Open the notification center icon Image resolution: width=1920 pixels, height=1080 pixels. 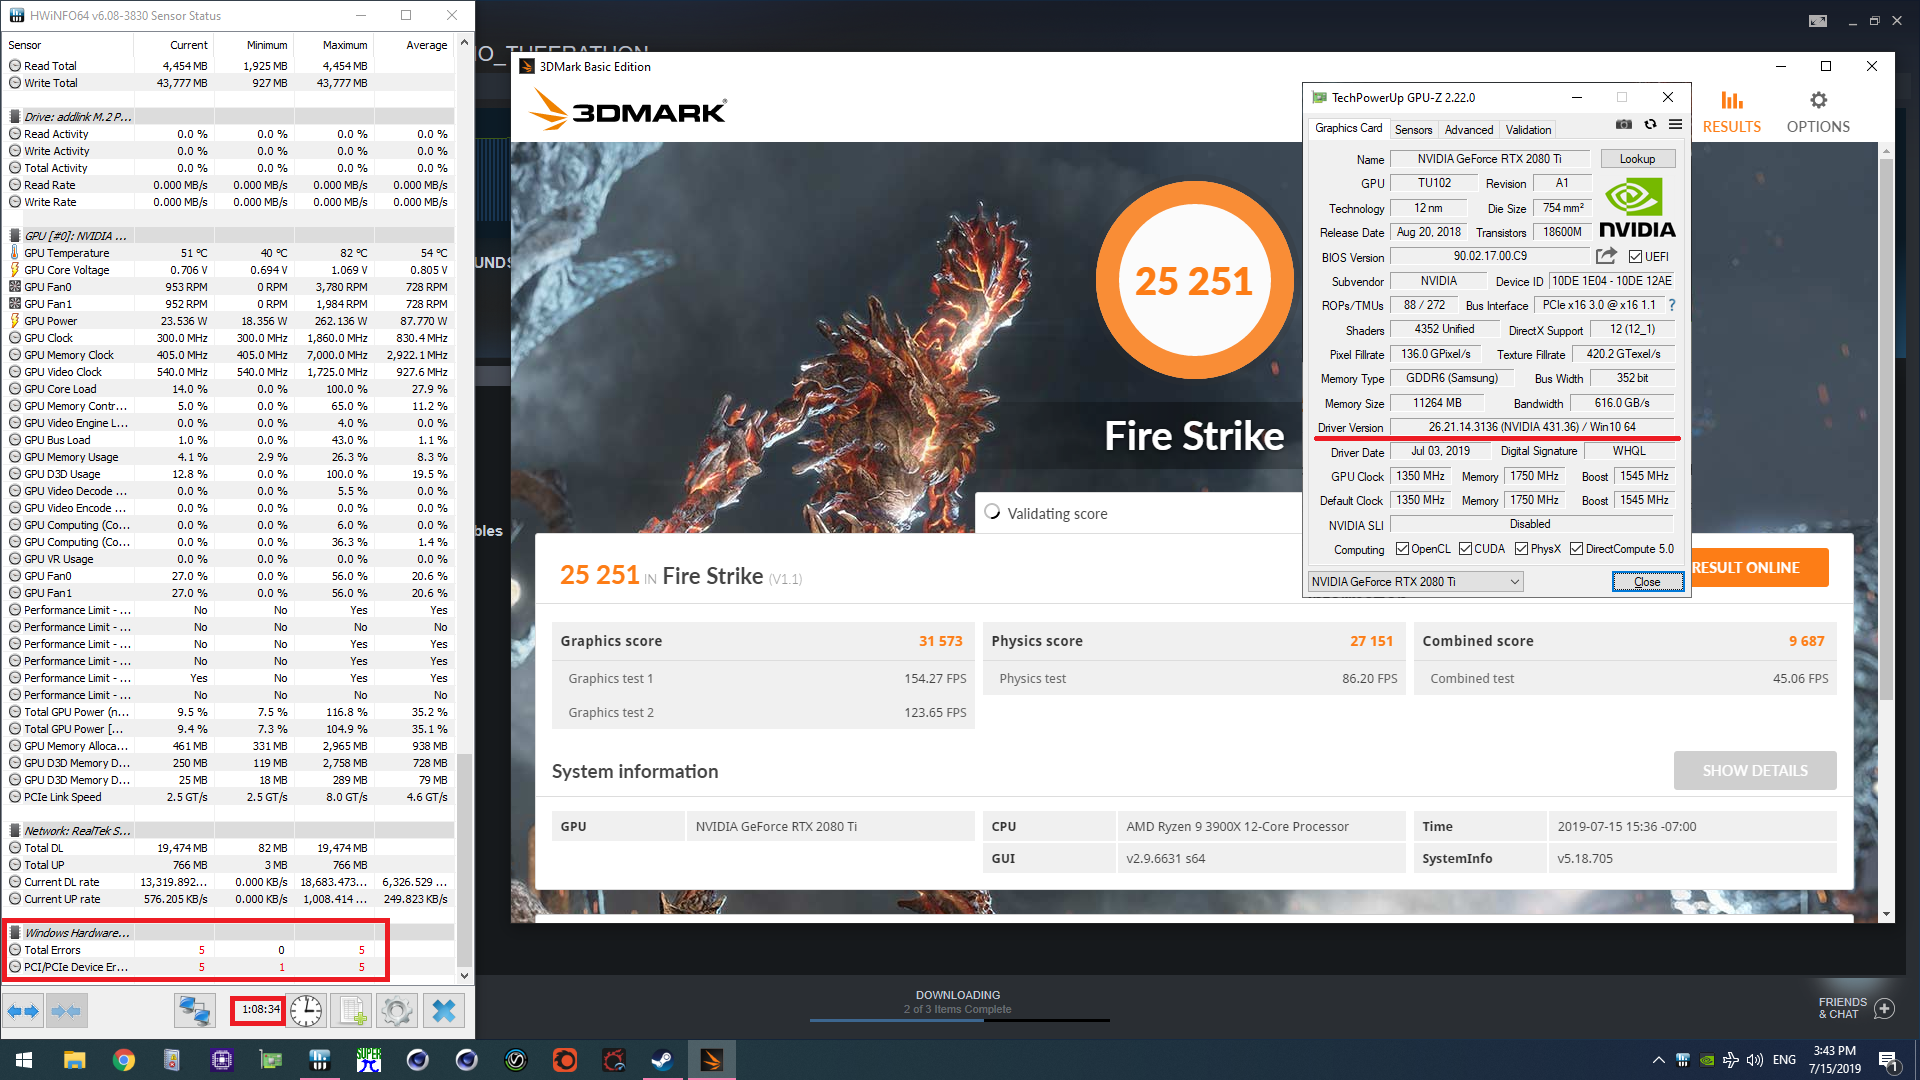pyautogui.click(x=1888, y=1060)
